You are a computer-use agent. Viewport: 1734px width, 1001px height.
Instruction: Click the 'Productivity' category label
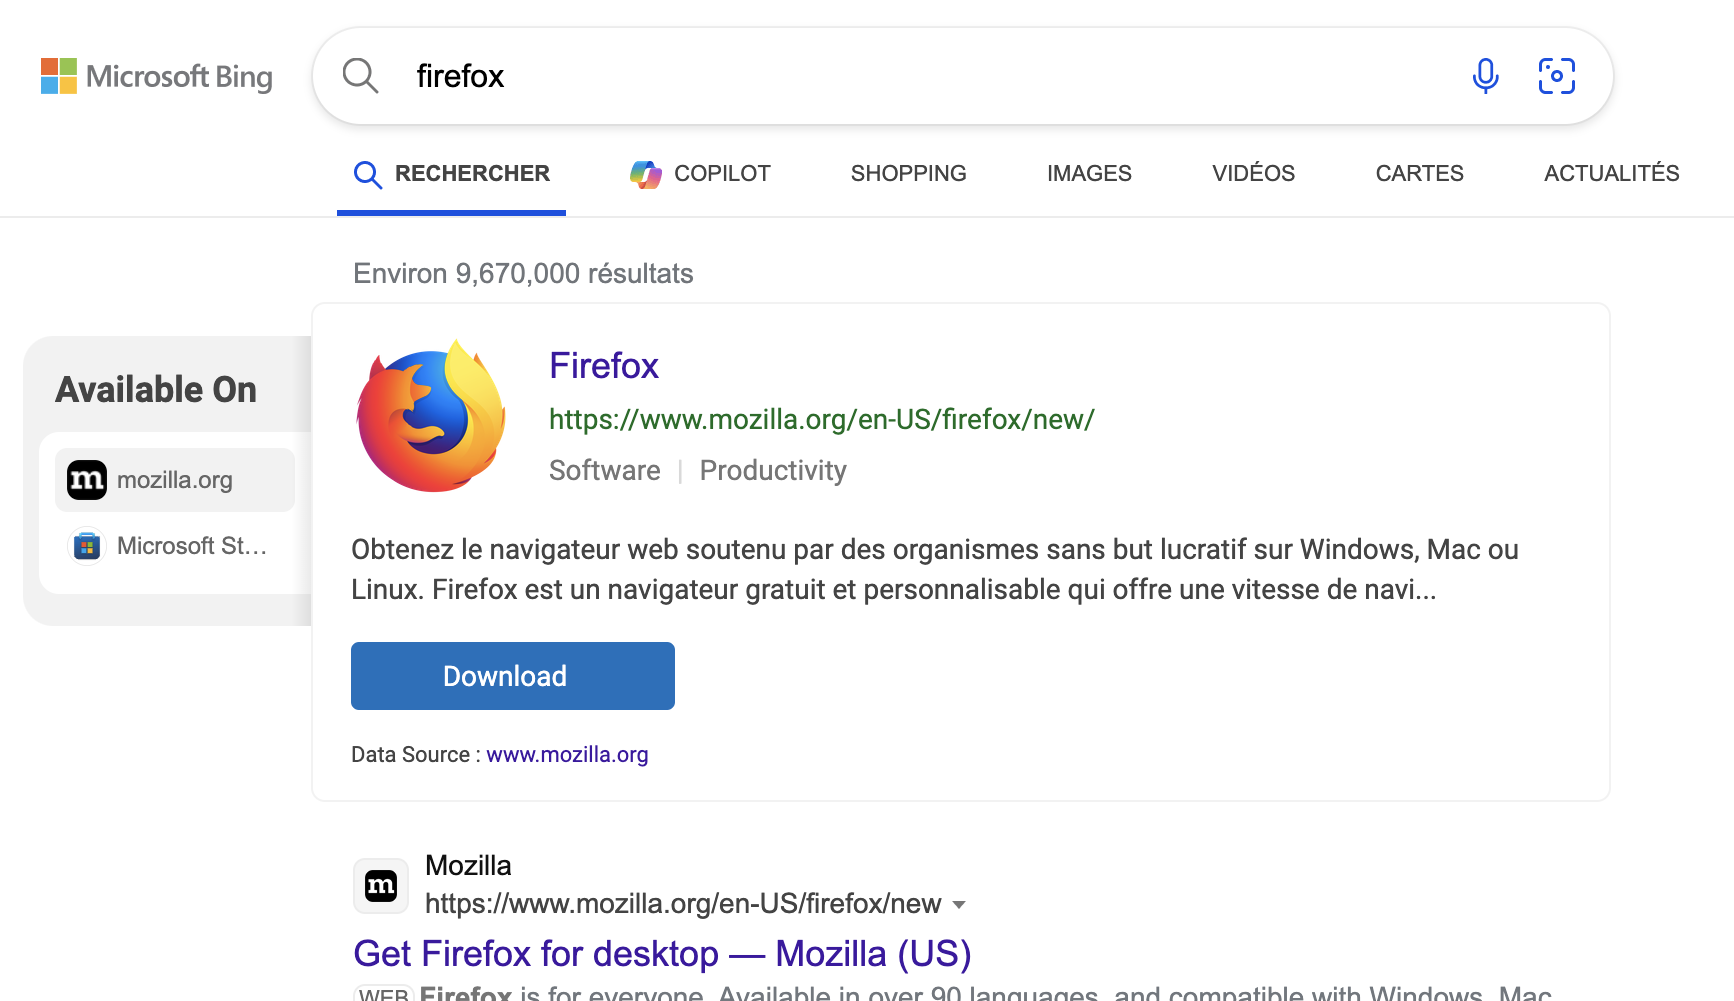coord(773,471)
